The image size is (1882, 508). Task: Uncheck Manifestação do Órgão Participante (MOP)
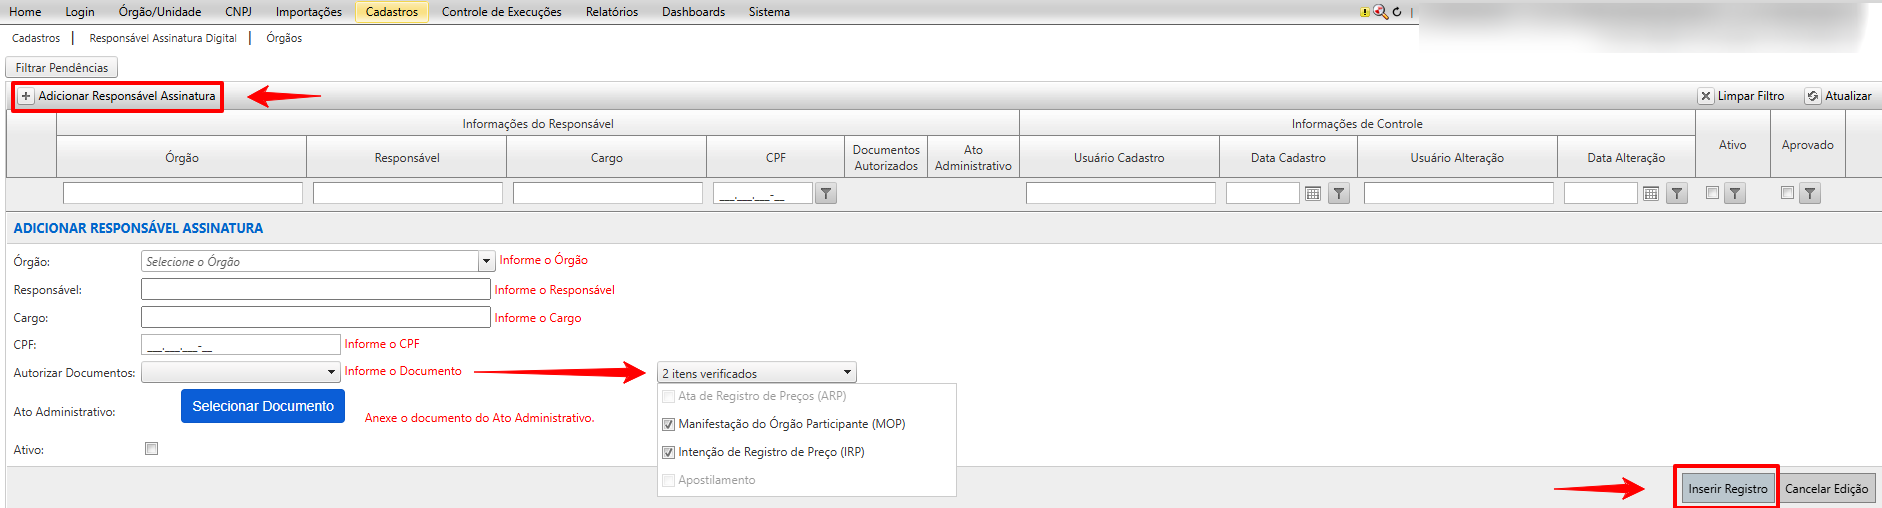(x=668, y=424)
